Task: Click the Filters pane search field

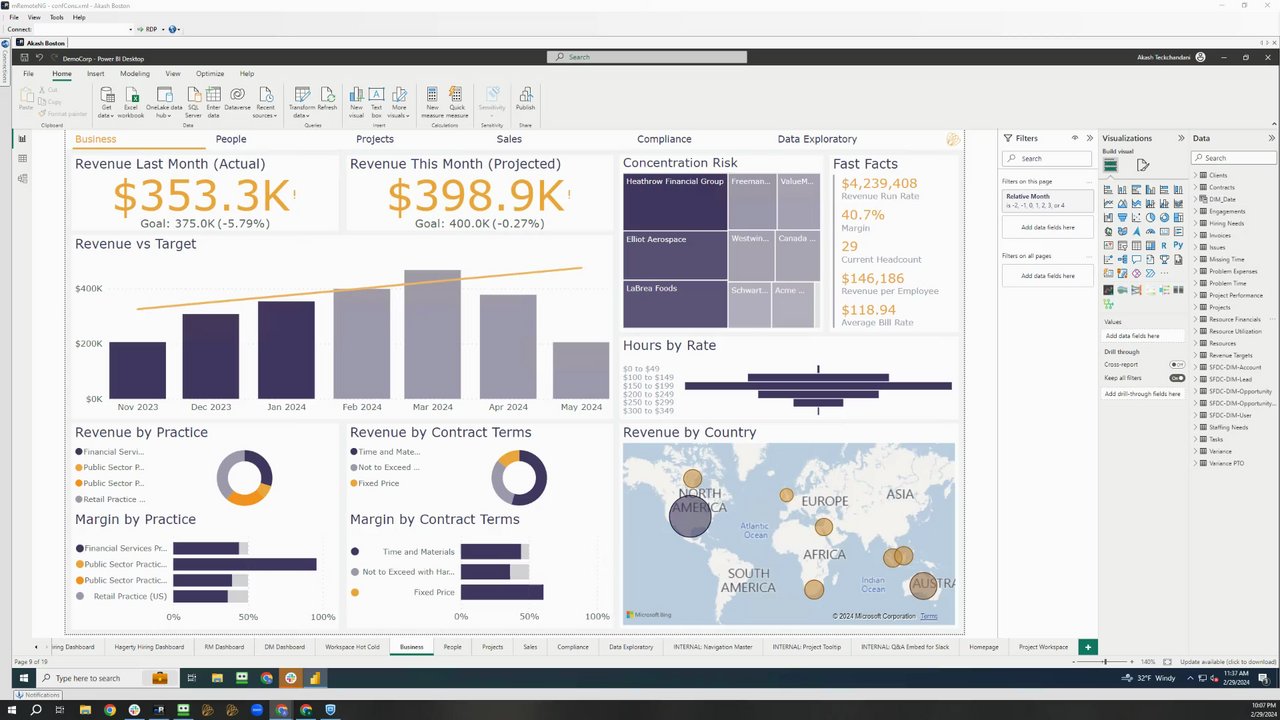Action: 1049,158
